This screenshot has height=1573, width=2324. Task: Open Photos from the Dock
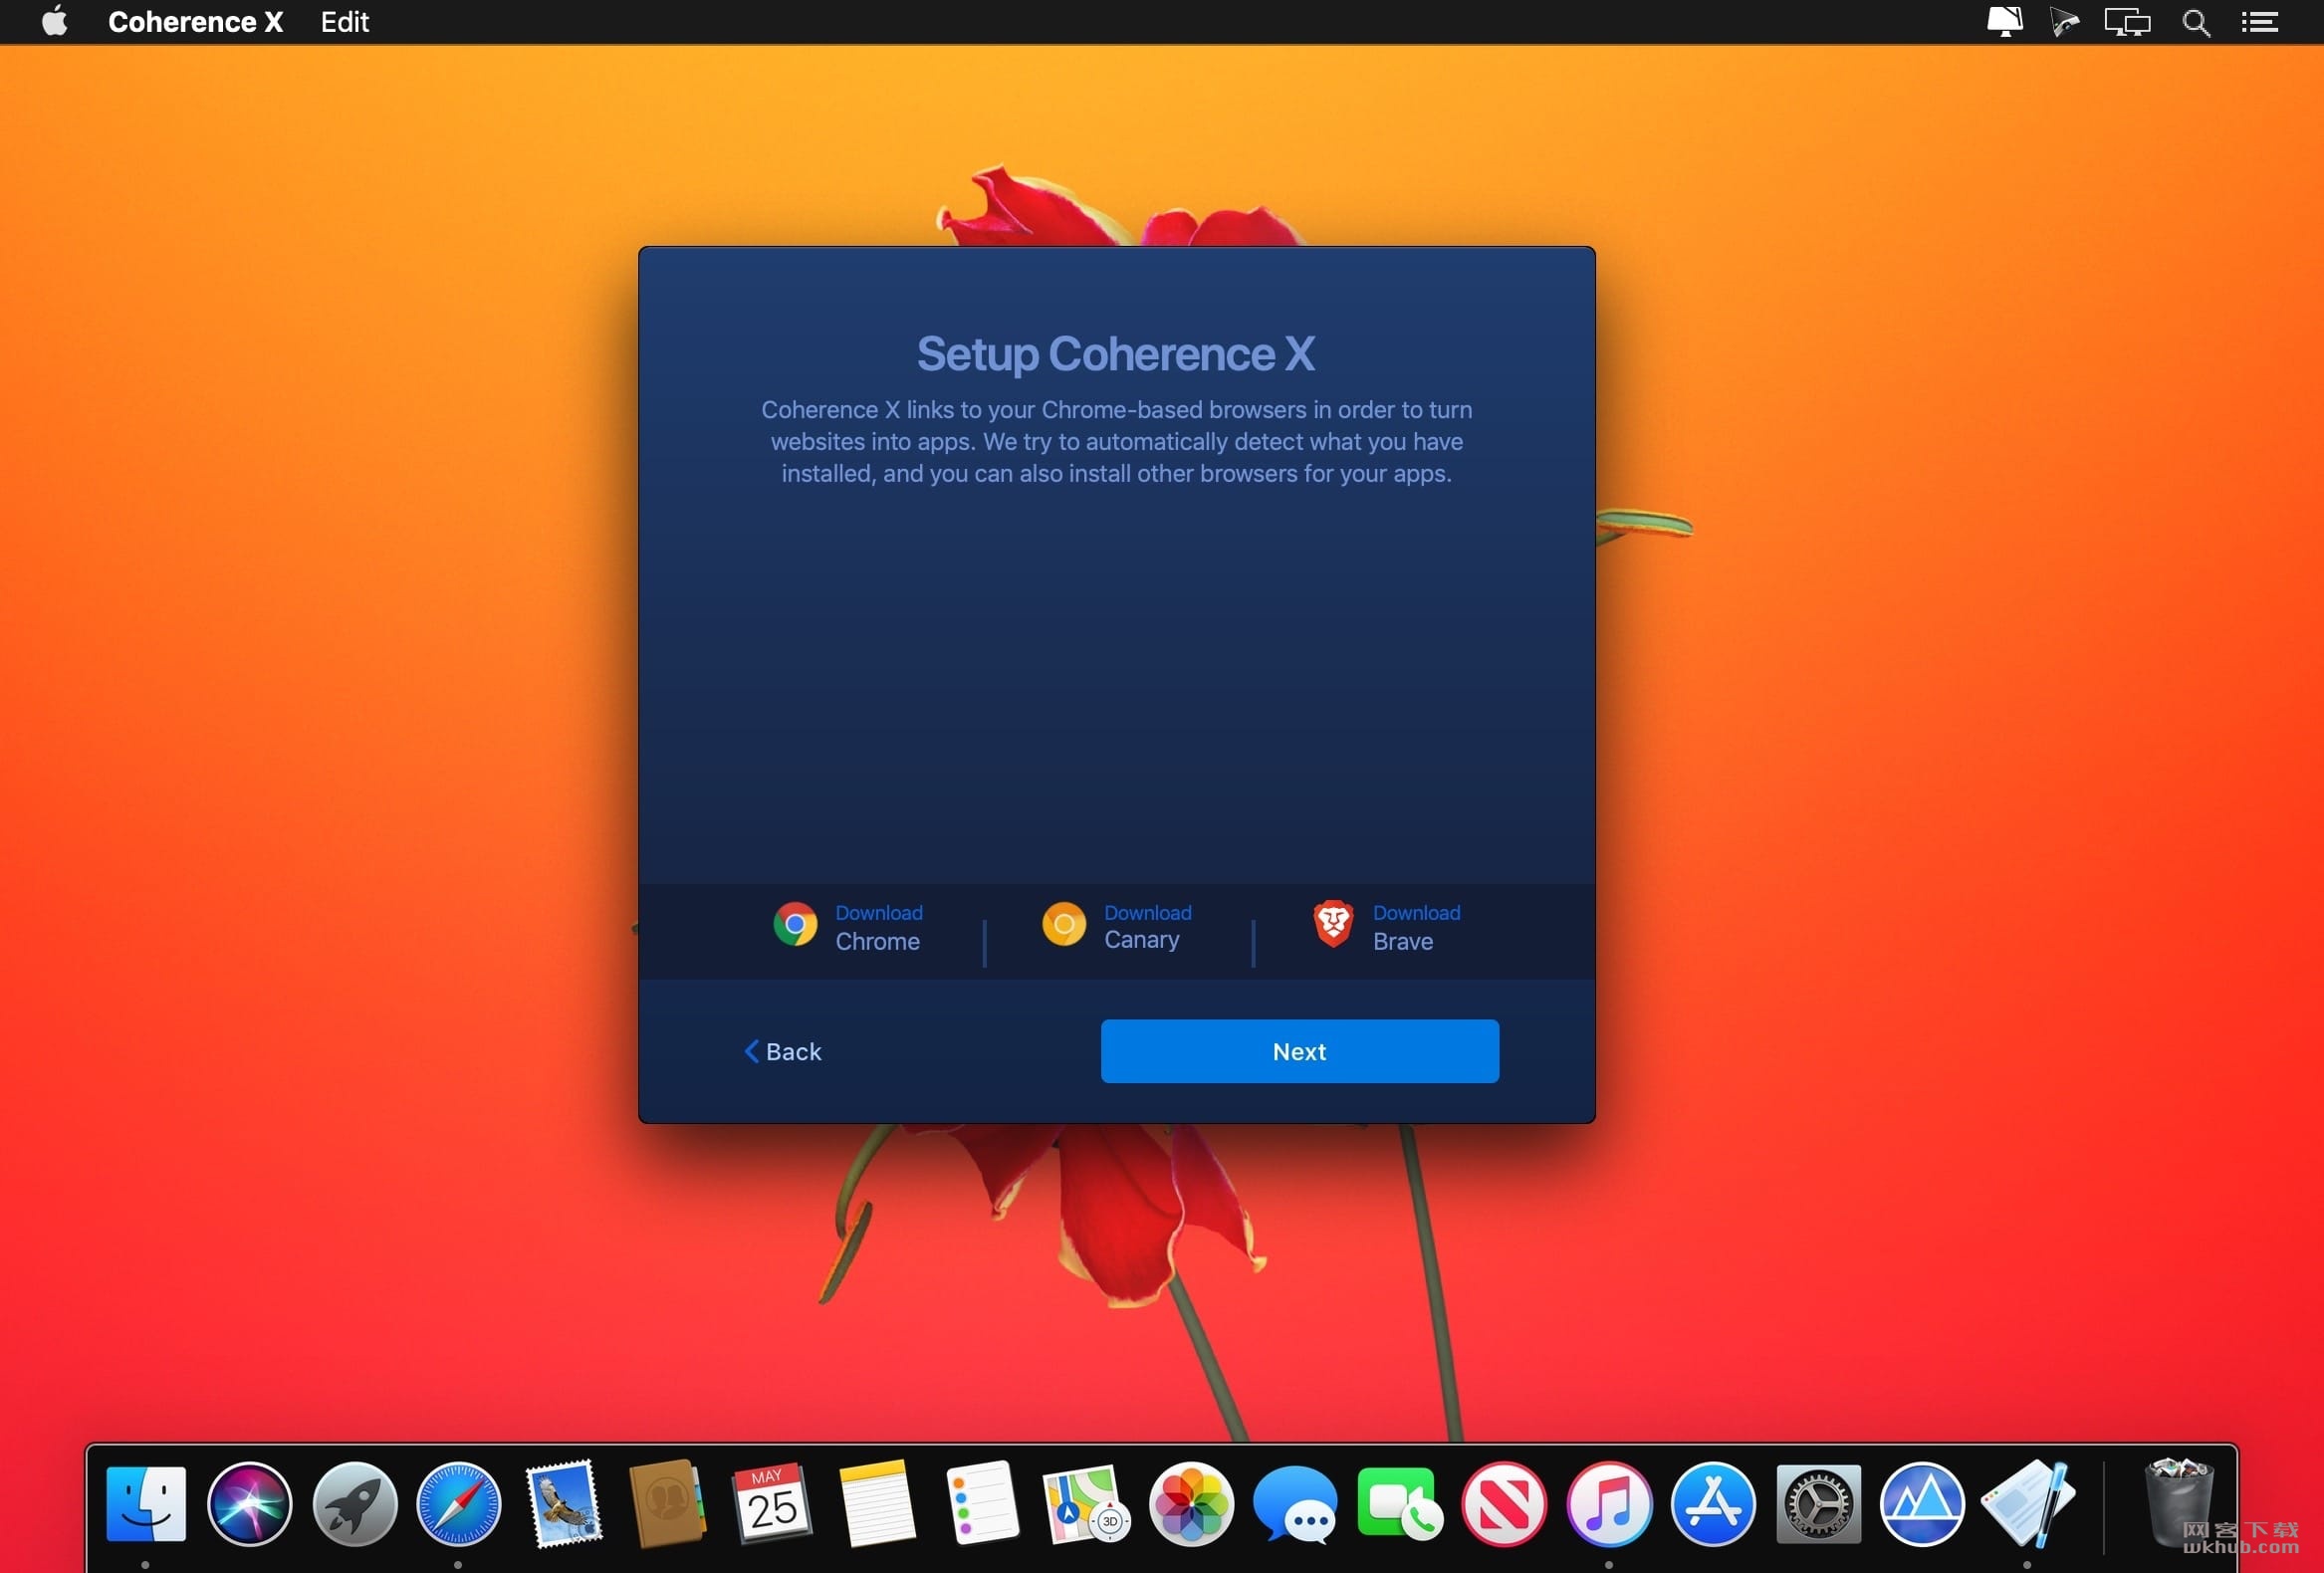pos(1191,1503)
